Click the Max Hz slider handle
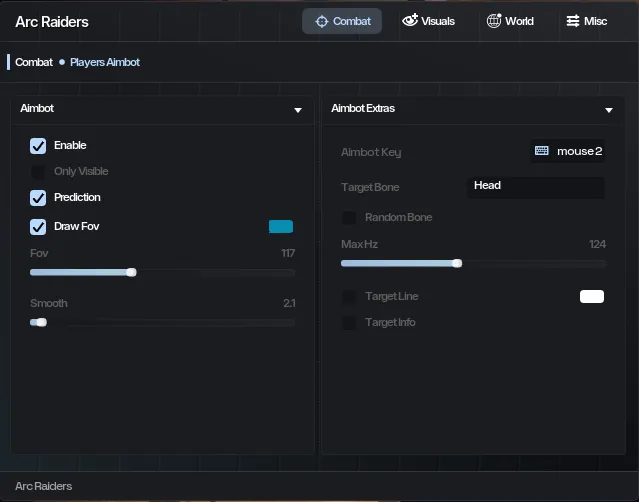The height and width of the screenshot is (502, 639). [x=457, y=263]
